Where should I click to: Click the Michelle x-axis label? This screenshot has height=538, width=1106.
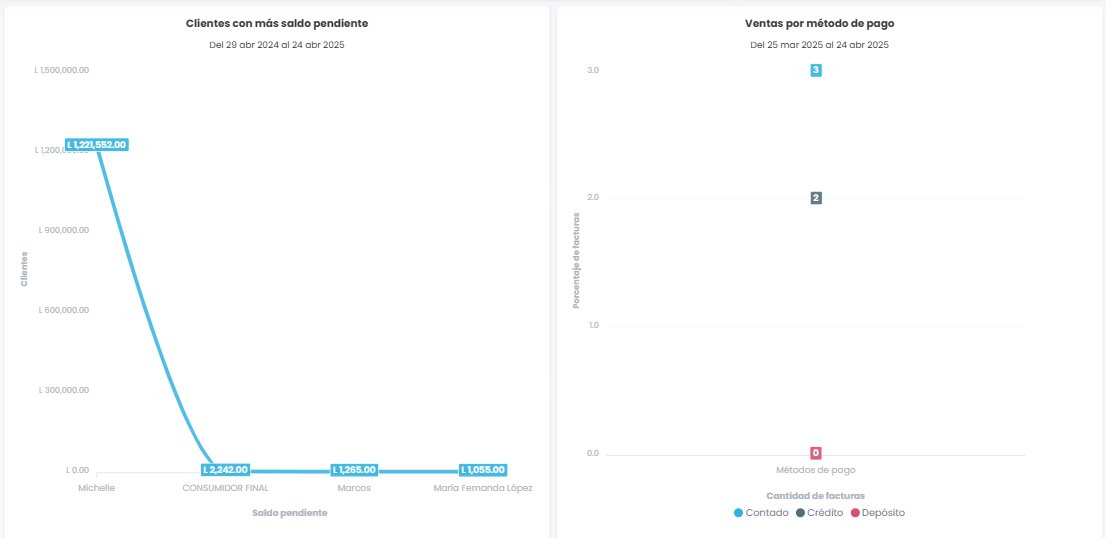pos(97,488)
